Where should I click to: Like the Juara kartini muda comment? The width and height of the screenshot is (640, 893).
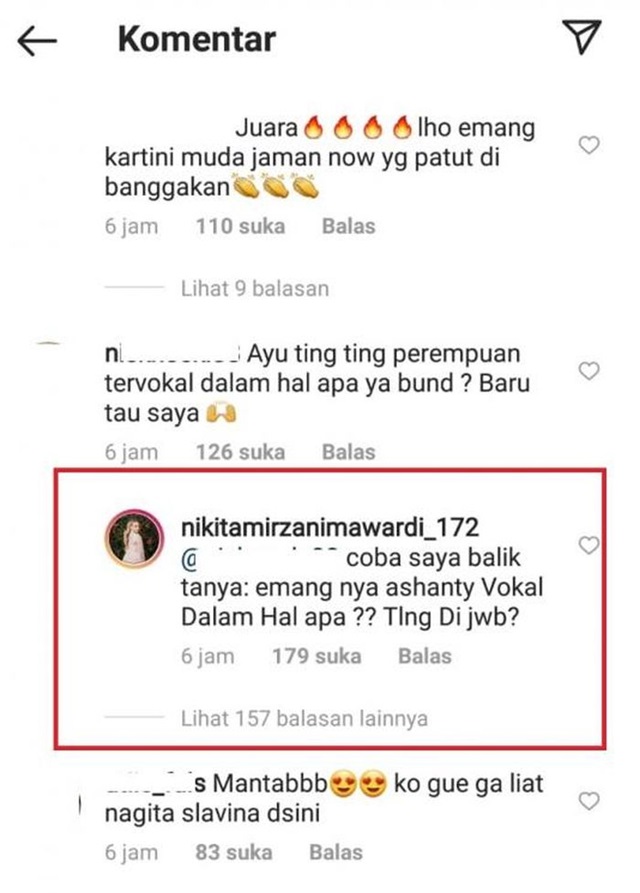pos(589,145)
